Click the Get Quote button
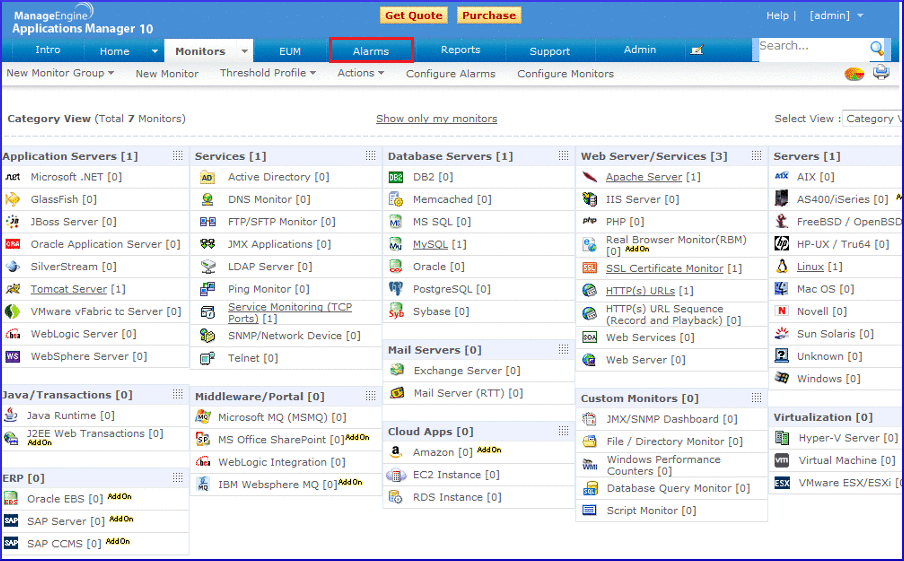 (413, 16)
